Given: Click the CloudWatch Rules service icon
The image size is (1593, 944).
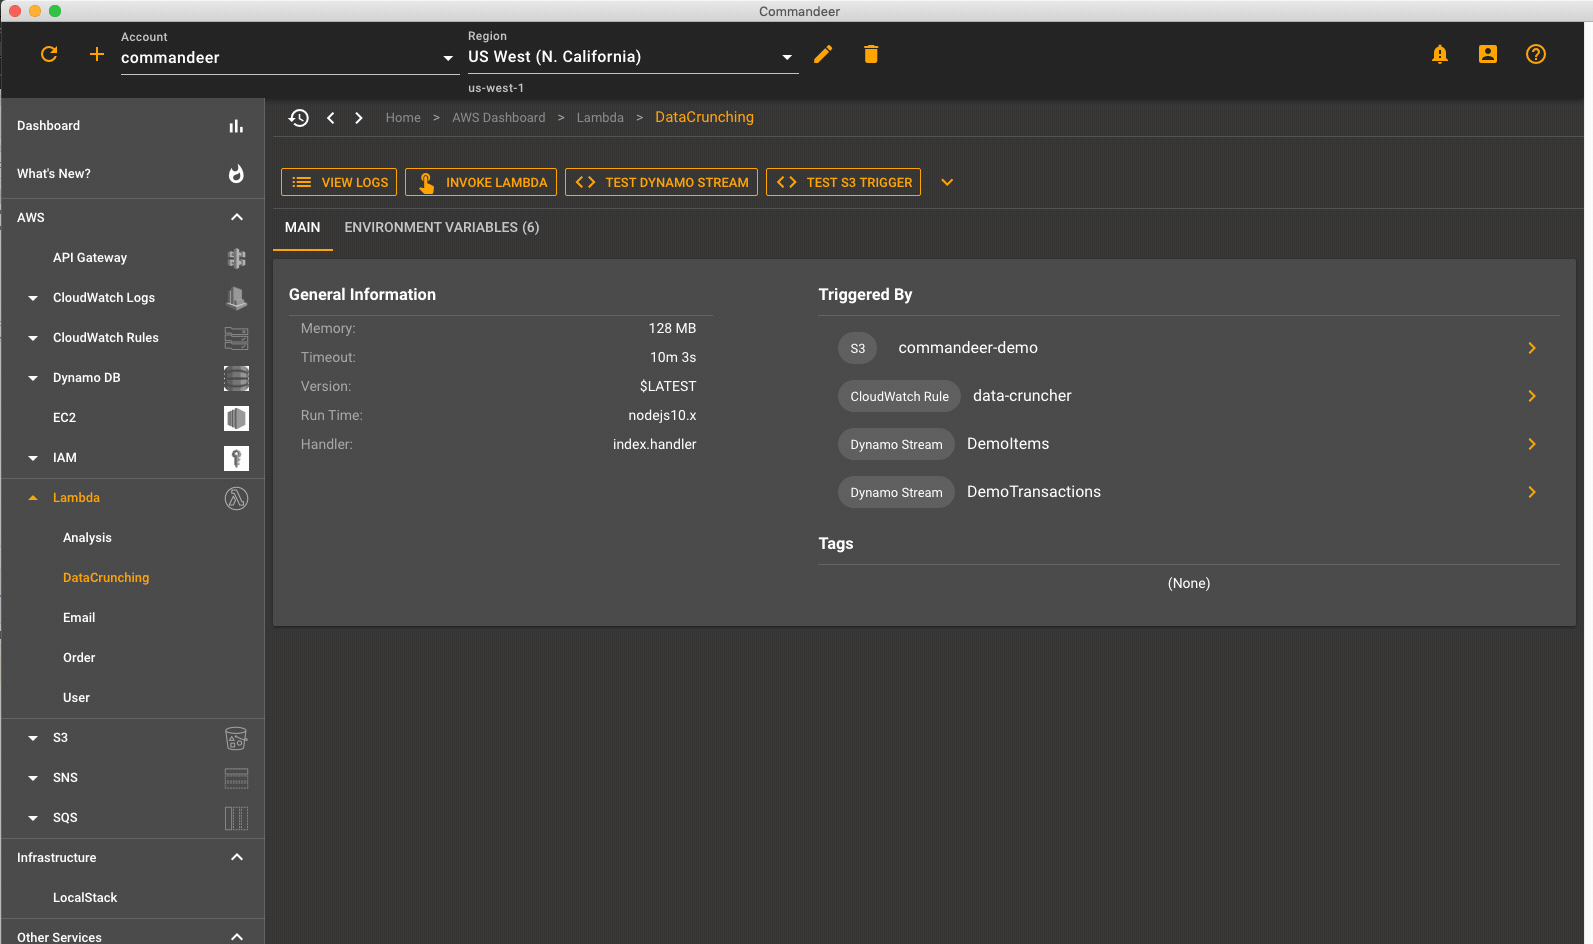Looking at the screenshot, I should 236,338.
